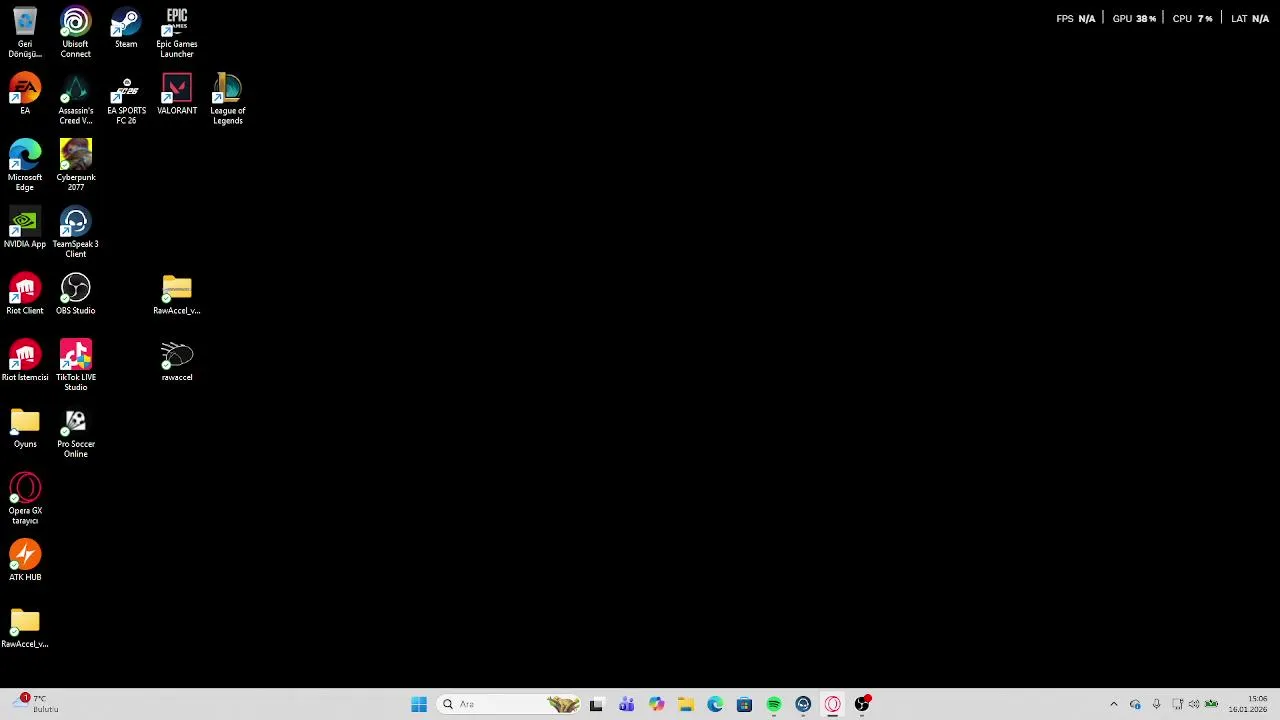The width and height of the screenshot is (1280, 720).
Task: Open File Explorer from the taskbar
Action: point(686,705)
